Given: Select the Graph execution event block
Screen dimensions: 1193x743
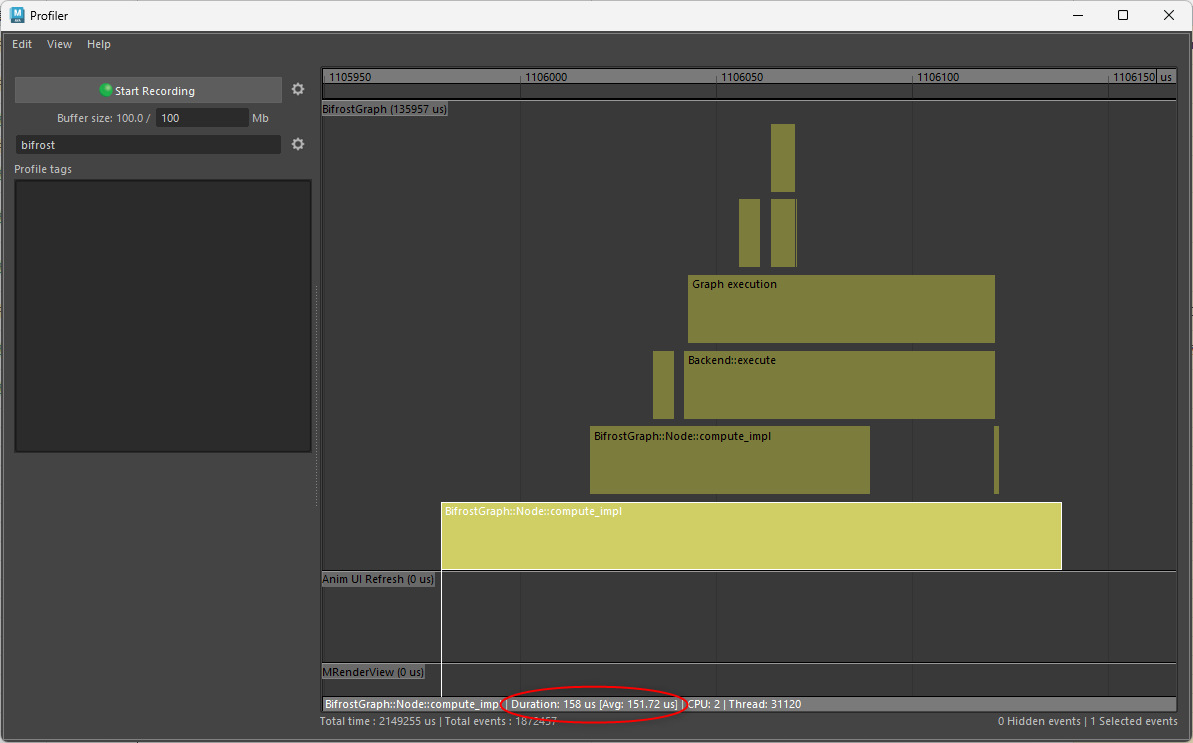Looking at the screenshot, I should (x=841, y=309).
